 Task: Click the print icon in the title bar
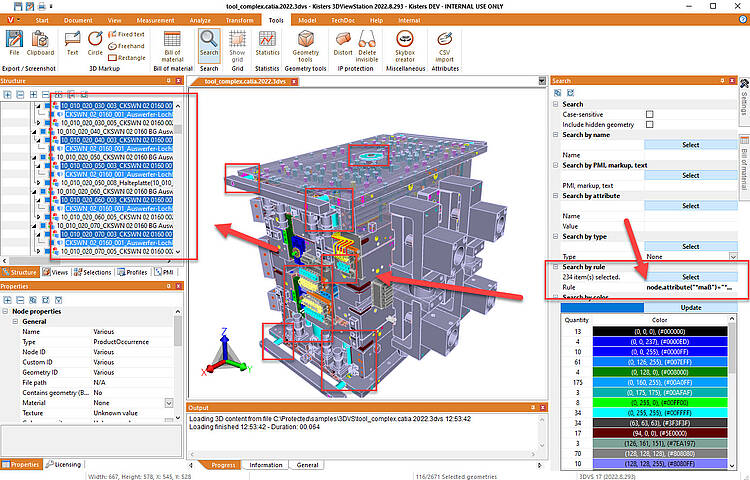pyautogui.click(x=42, y=6)
